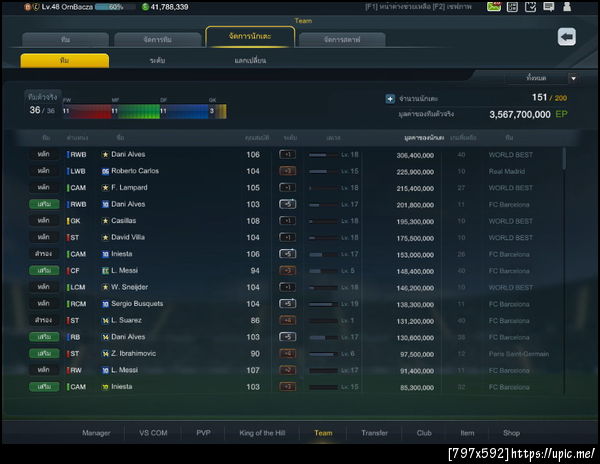Click the star season icon beside David Villa
The width and height of the screenshot is (600, 464).
point(105,238)
